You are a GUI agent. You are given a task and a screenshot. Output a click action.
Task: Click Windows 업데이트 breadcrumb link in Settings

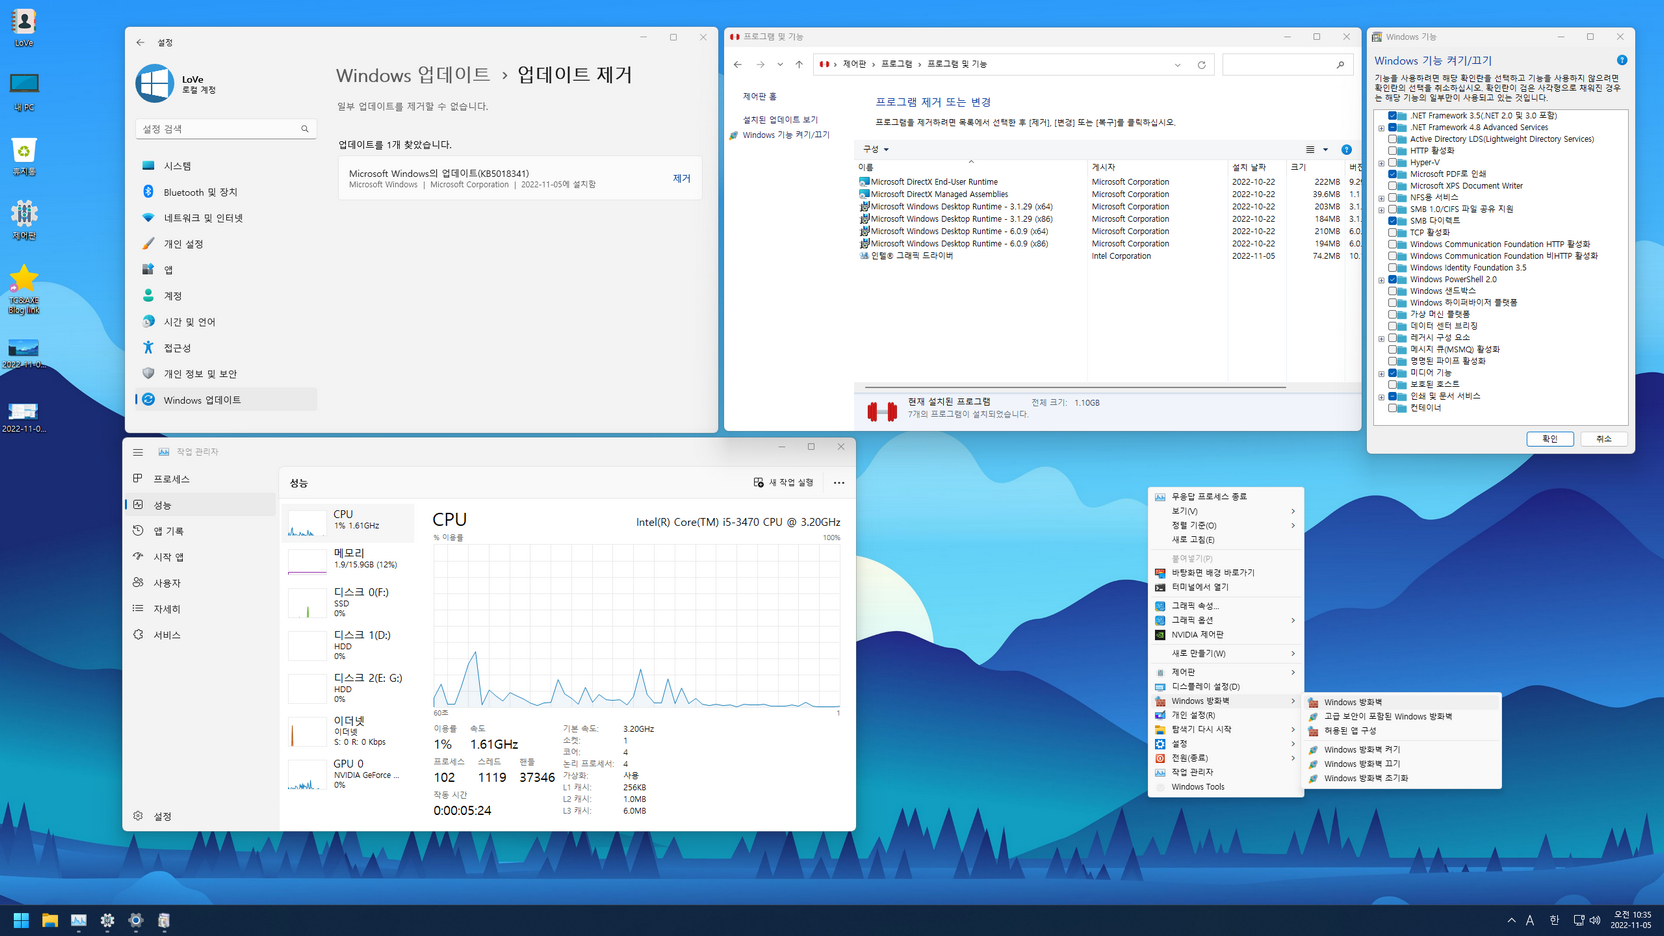click(x=413, y=75)
